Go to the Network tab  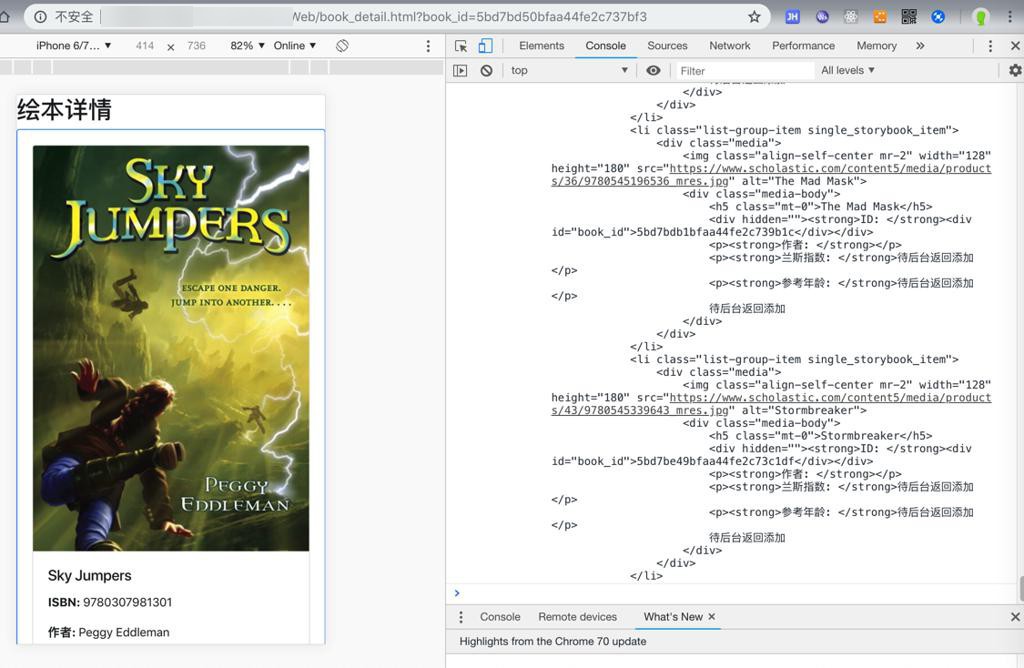729,46
